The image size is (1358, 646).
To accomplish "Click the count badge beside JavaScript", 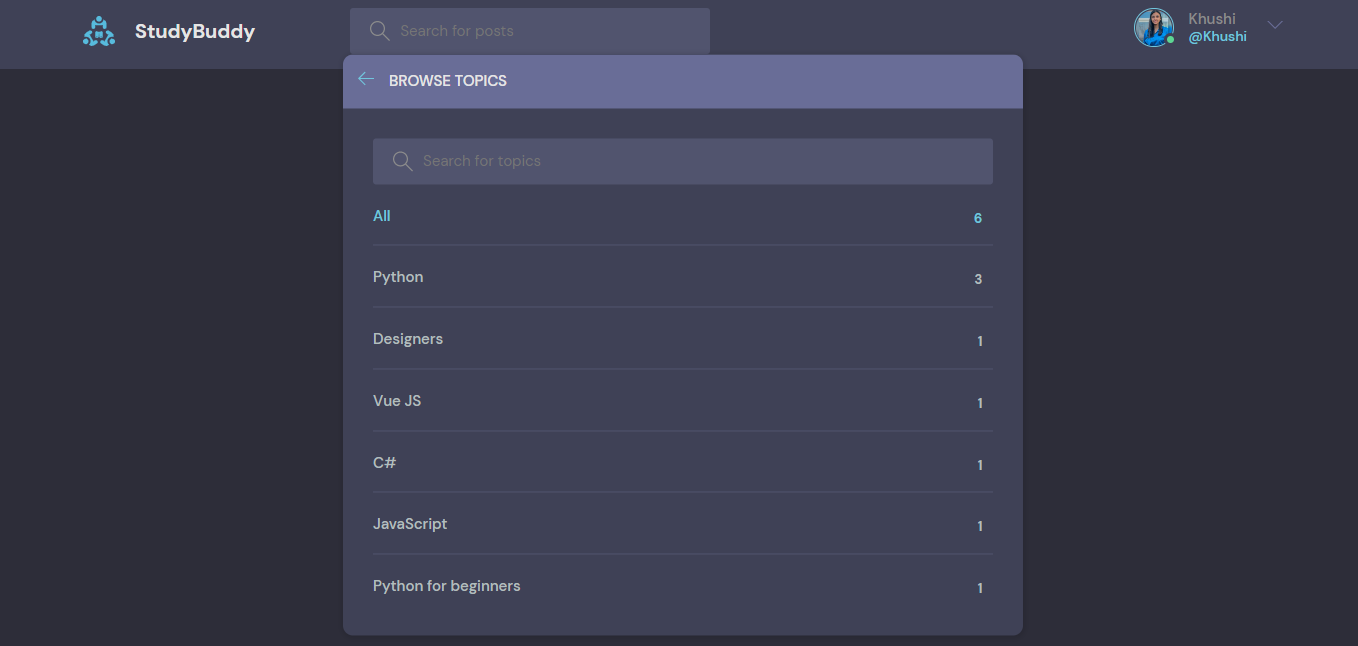I will click(979, 525).
